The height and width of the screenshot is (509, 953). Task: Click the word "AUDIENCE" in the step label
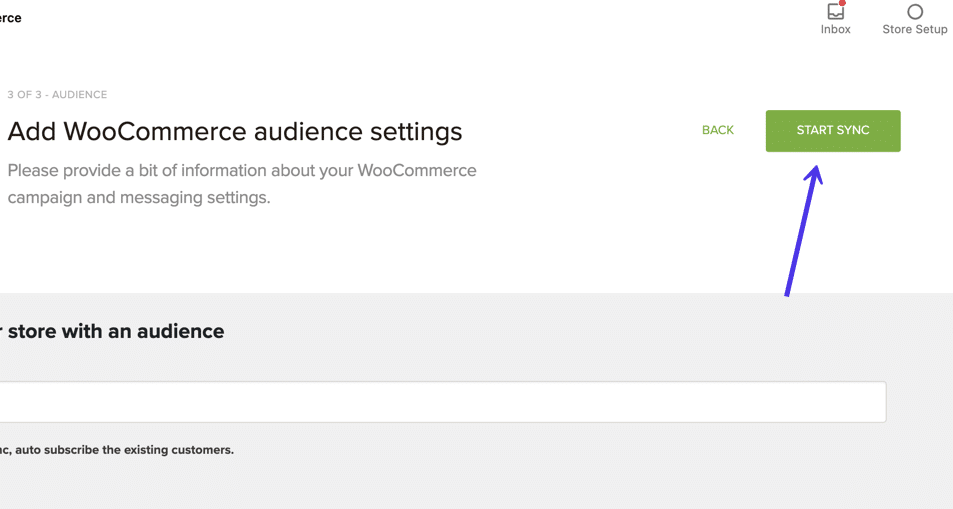(x=79, y=95)
